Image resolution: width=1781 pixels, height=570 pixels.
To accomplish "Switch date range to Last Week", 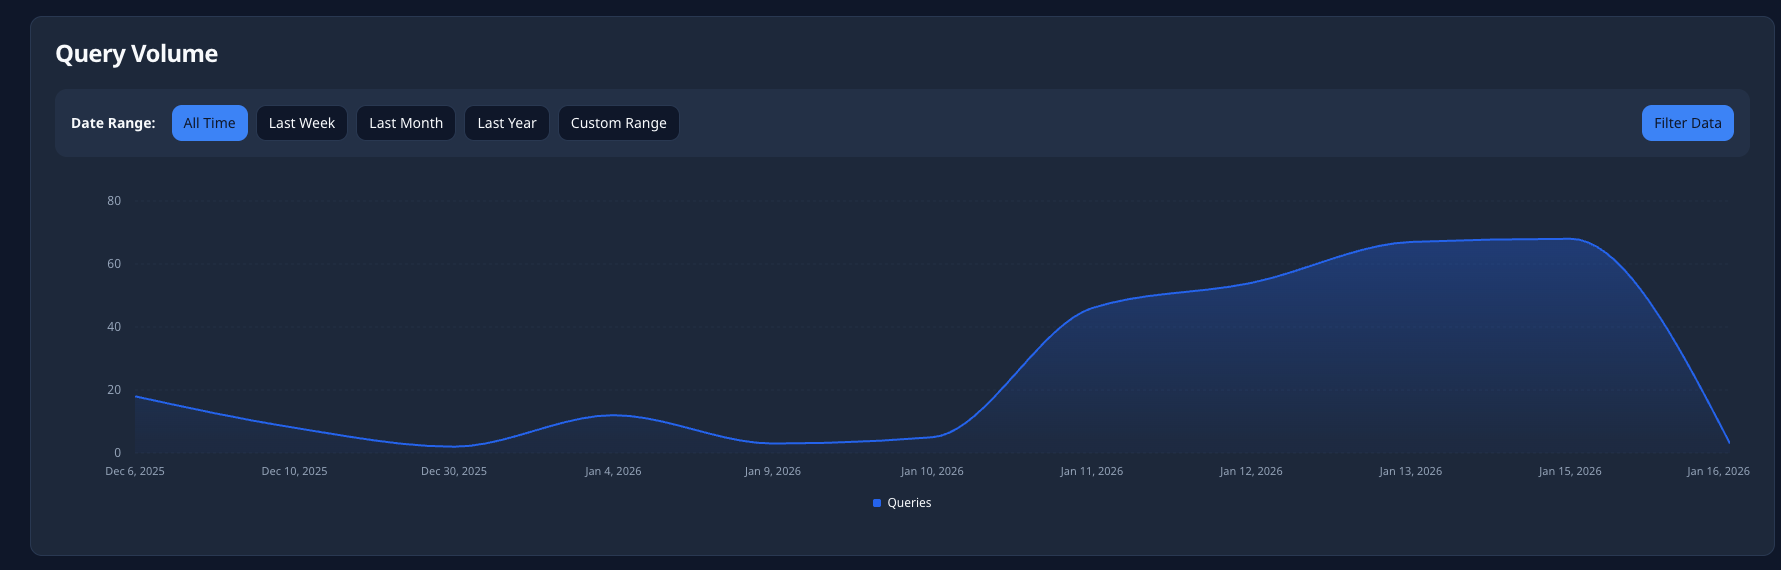I will coord(301,123).
